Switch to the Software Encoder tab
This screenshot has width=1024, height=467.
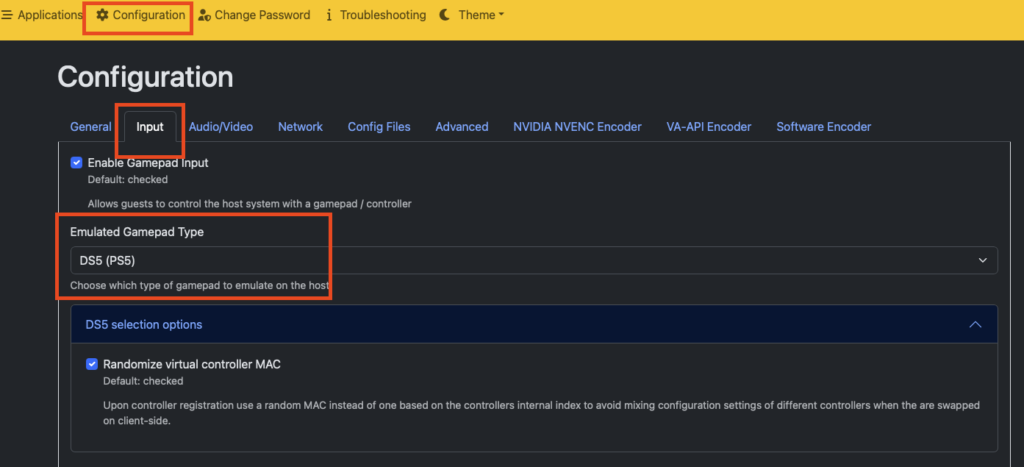823,127
